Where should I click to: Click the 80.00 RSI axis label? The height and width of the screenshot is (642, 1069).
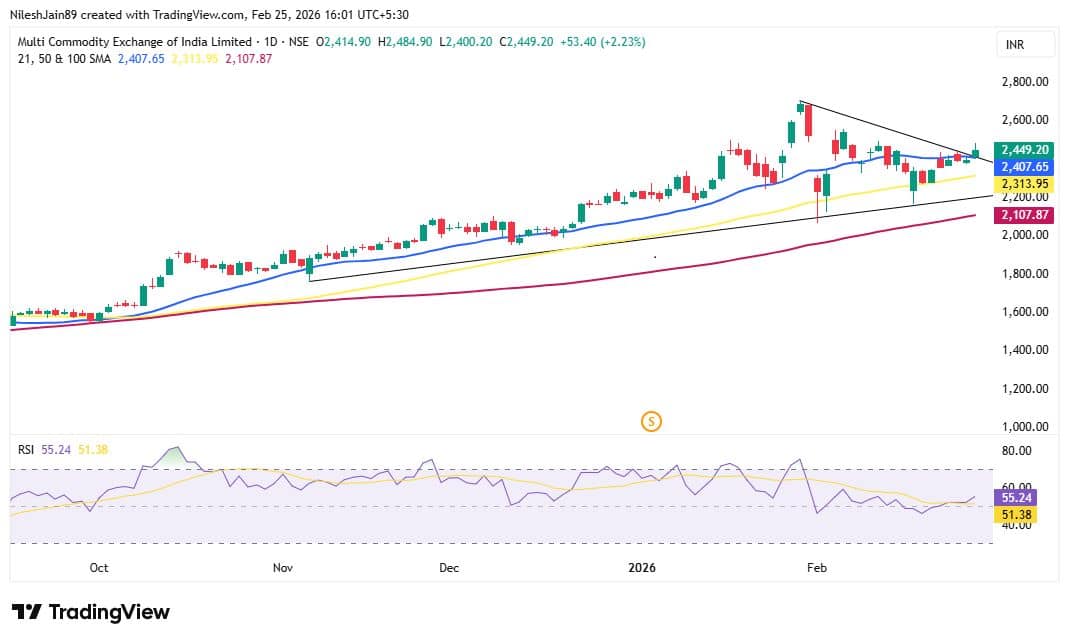point(1017,450)
